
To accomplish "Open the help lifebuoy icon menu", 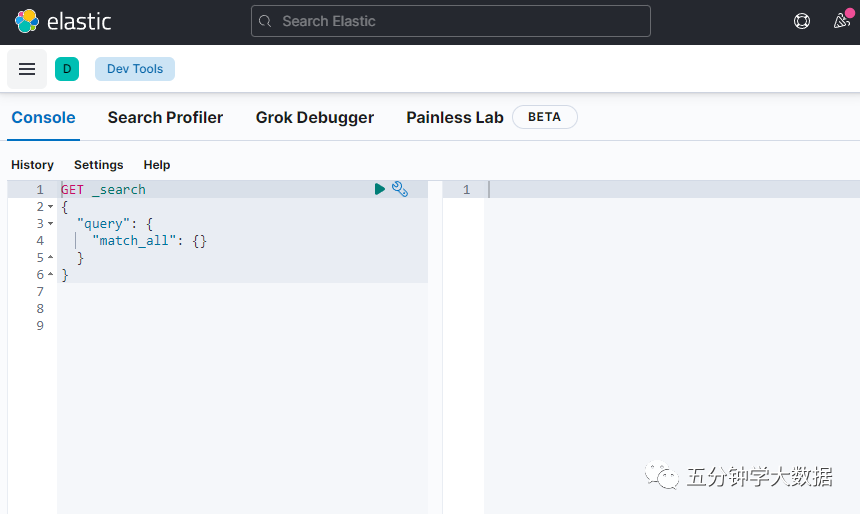I will 802,21.
